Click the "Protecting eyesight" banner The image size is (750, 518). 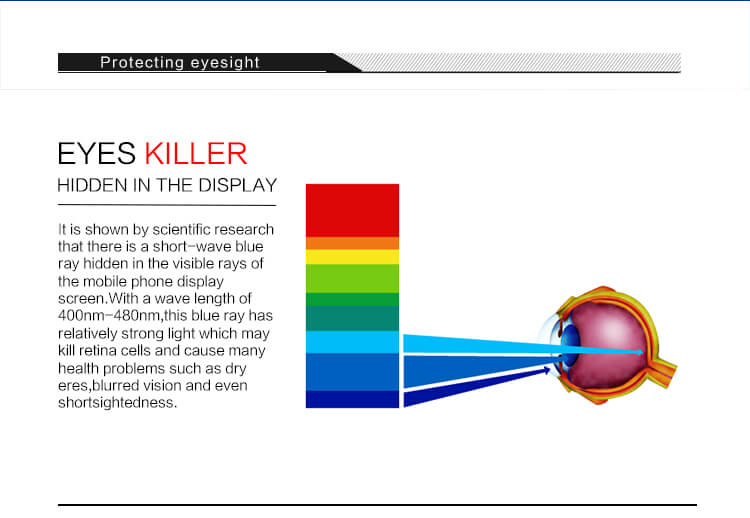tap(180, 63)
